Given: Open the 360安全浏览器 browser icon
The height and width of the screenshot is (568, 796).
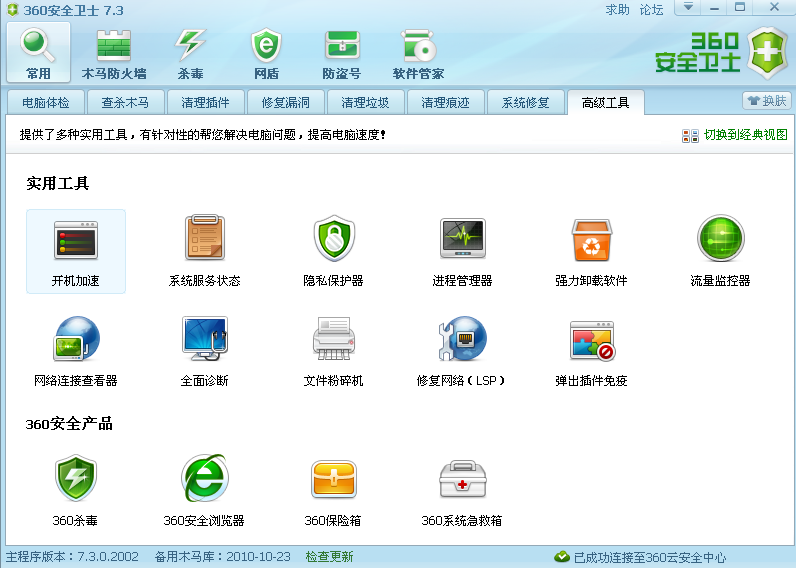Looking at the screenshot, I should (x=205, y=478).
